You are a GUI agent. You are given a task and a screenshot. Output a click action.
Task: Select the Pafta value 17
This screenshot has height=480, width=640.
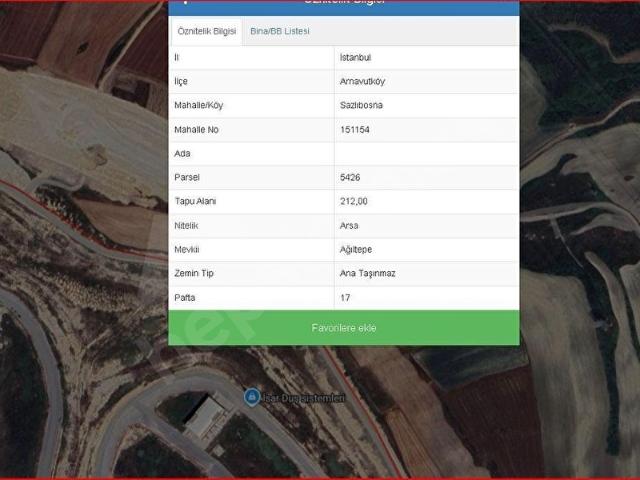(x=345, y=298)
